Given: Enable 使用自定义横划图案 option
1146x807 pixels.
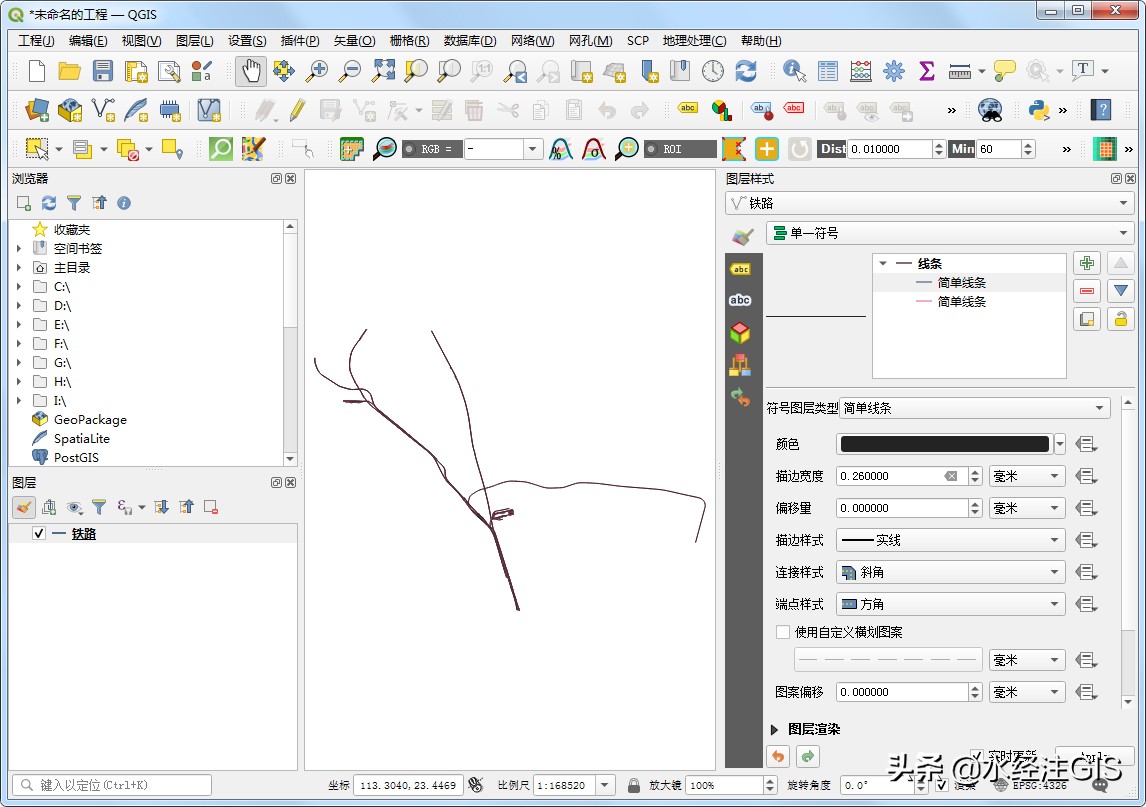Looking at the screenshot, I should point(783,632).
